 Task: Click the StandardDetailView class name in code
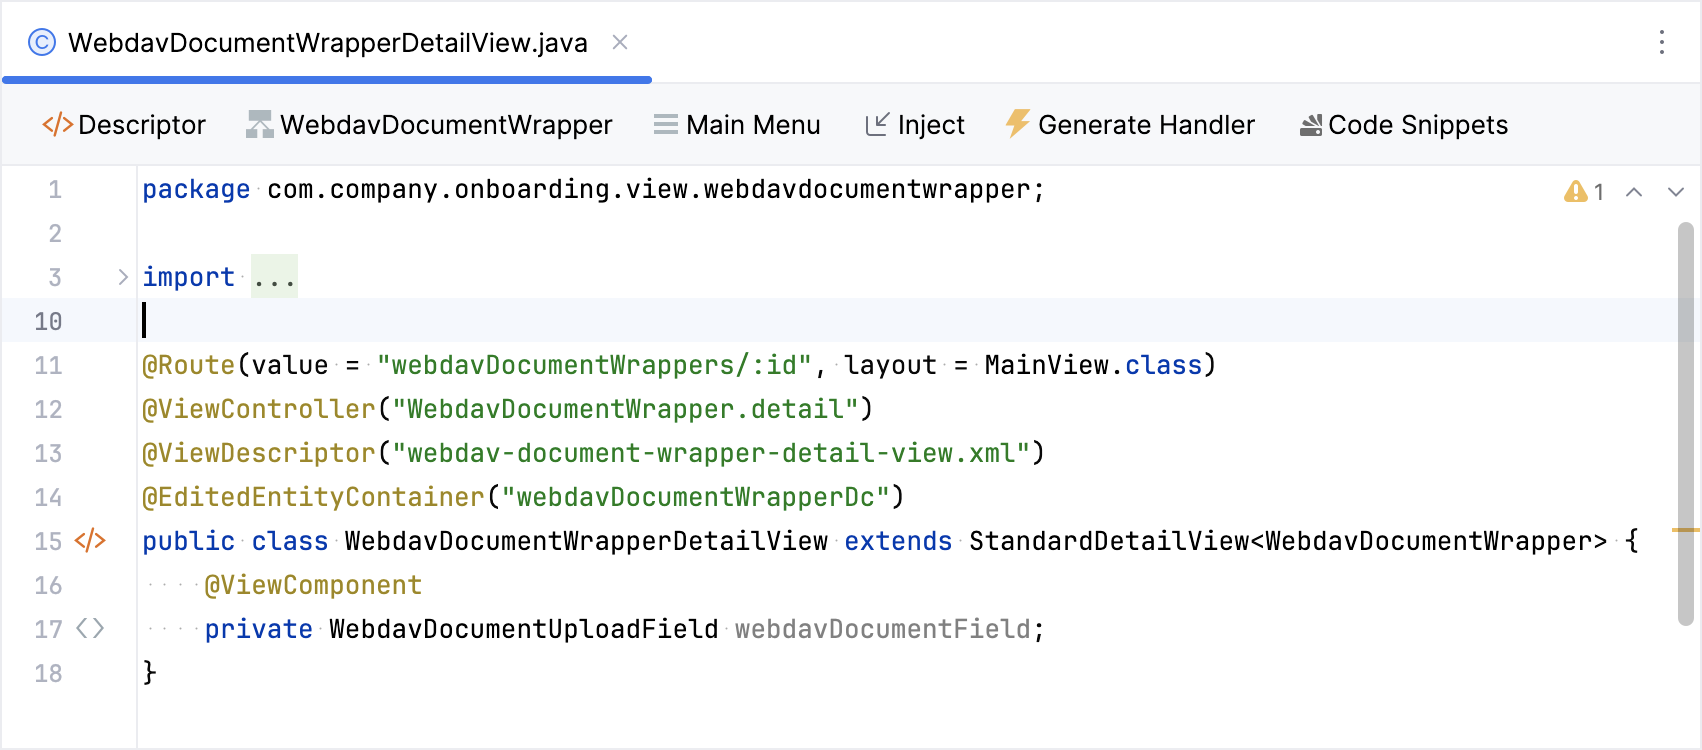1108,541
